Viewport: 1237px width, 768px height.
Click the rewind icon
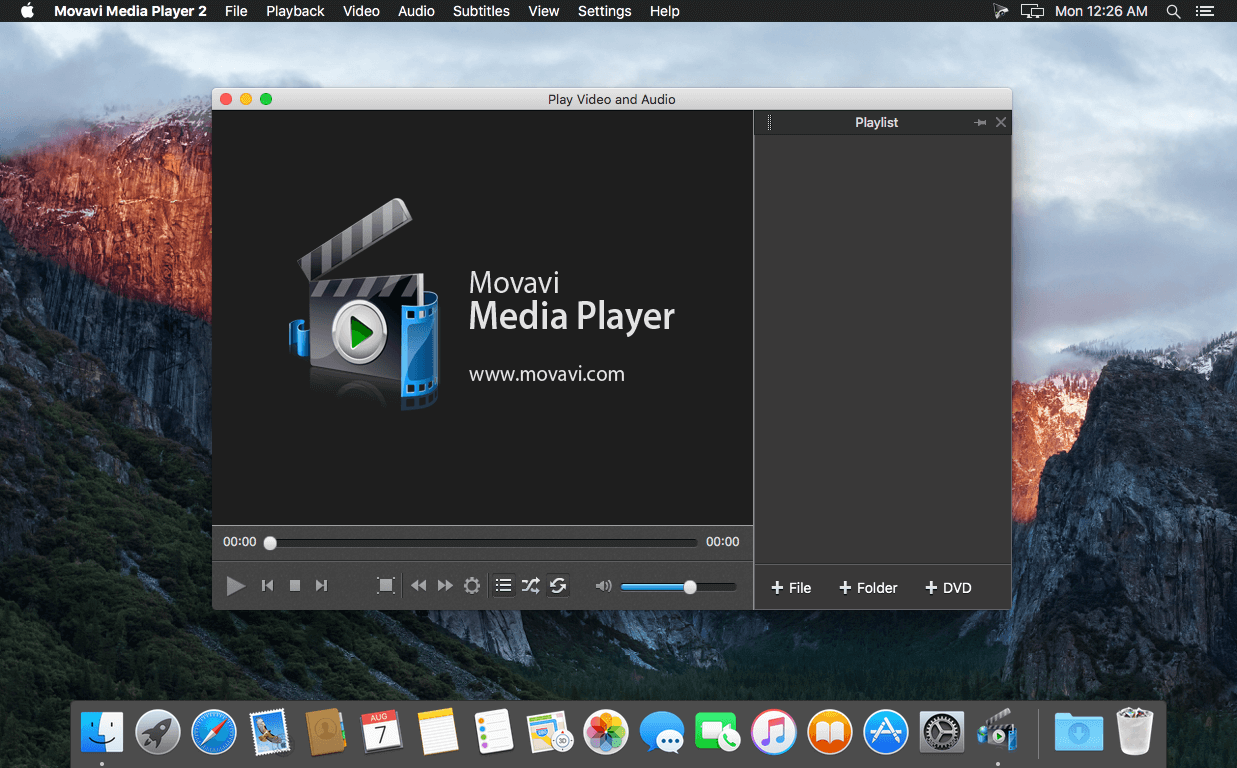(x=419, y=586)
